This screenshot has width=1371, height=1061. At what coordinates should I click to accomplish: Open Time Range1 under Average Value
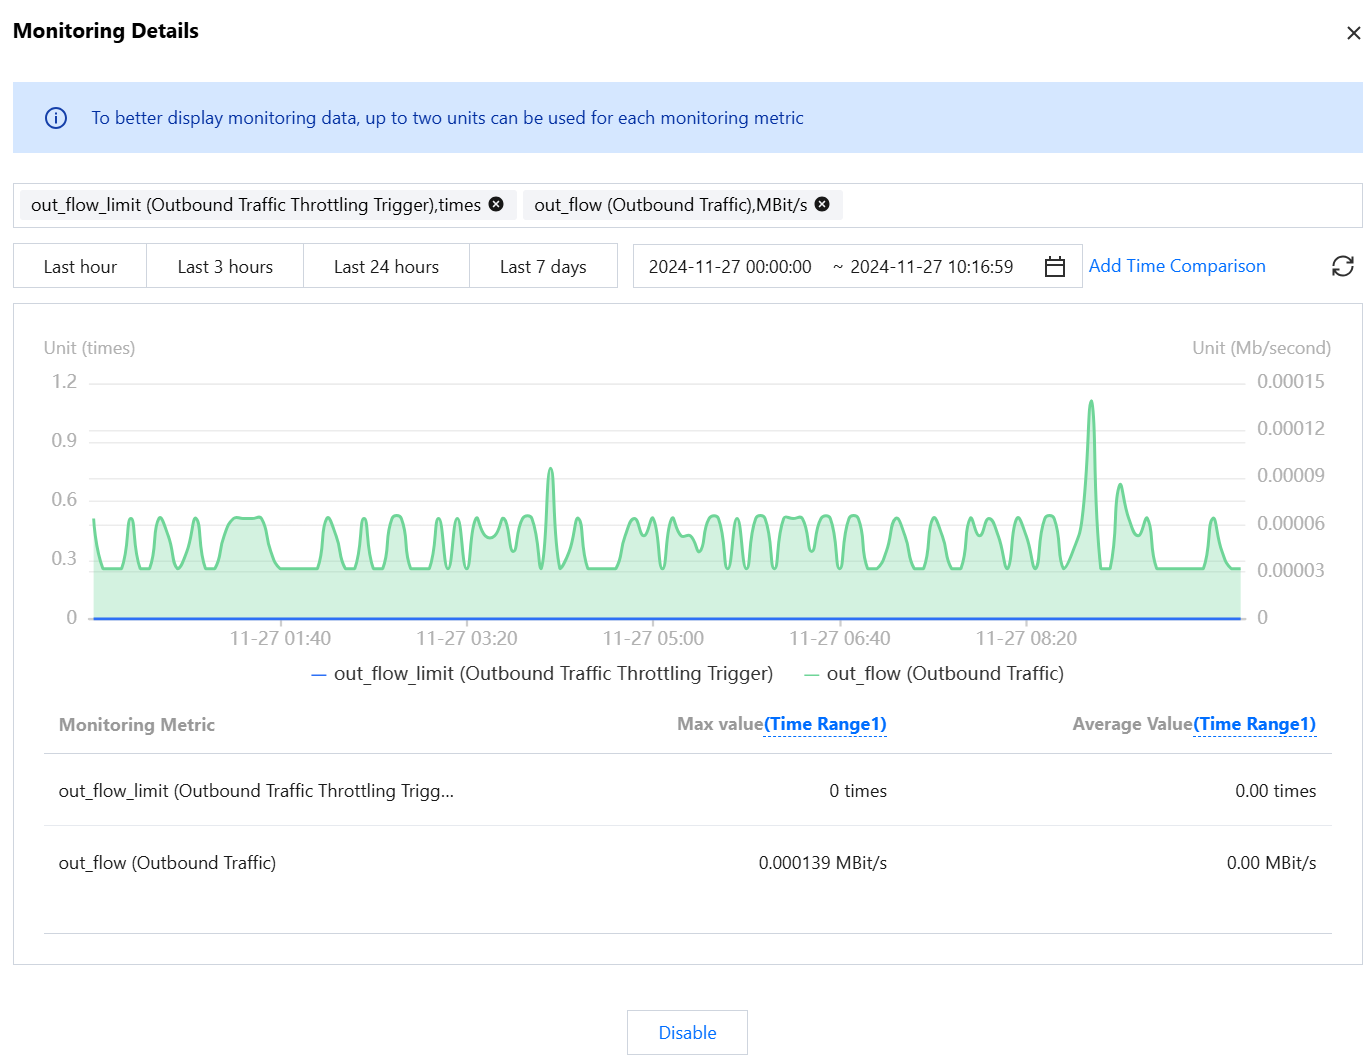(x=1254, y=724)
